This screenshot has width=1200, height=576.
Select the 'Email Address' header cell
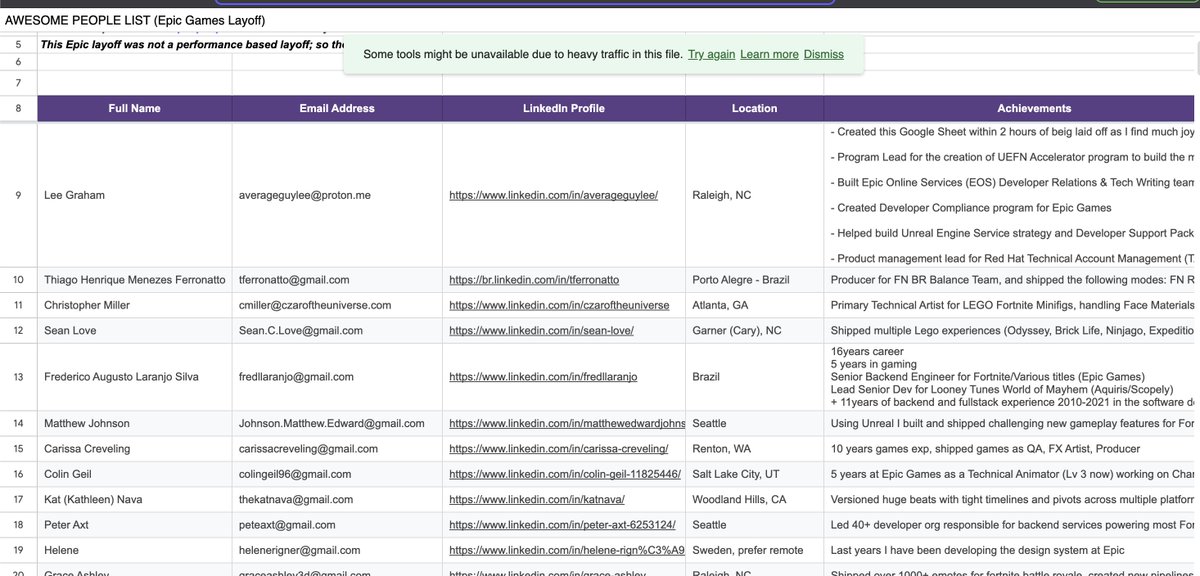[337, 108]
